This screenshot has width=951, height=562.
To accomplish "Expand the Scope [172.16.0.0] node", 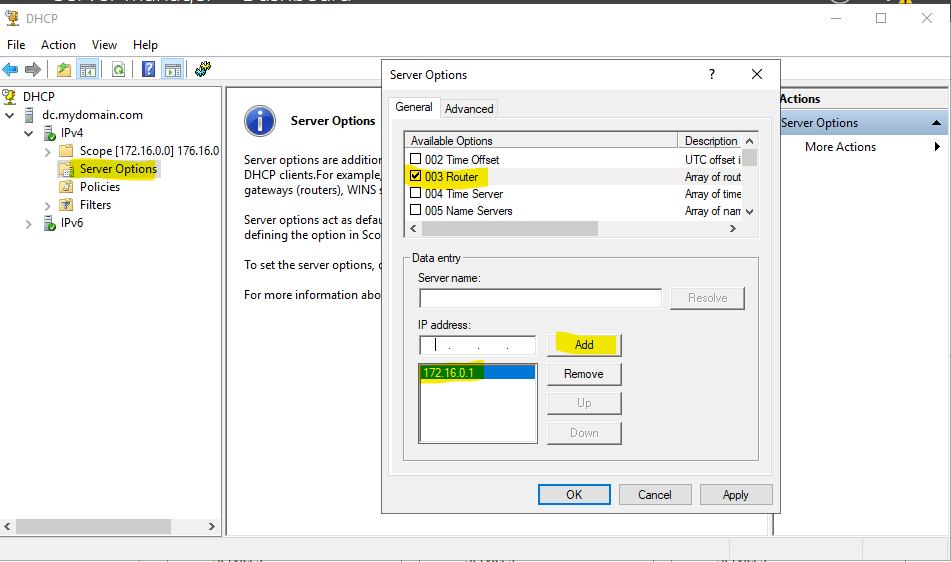I will [47, 151].
